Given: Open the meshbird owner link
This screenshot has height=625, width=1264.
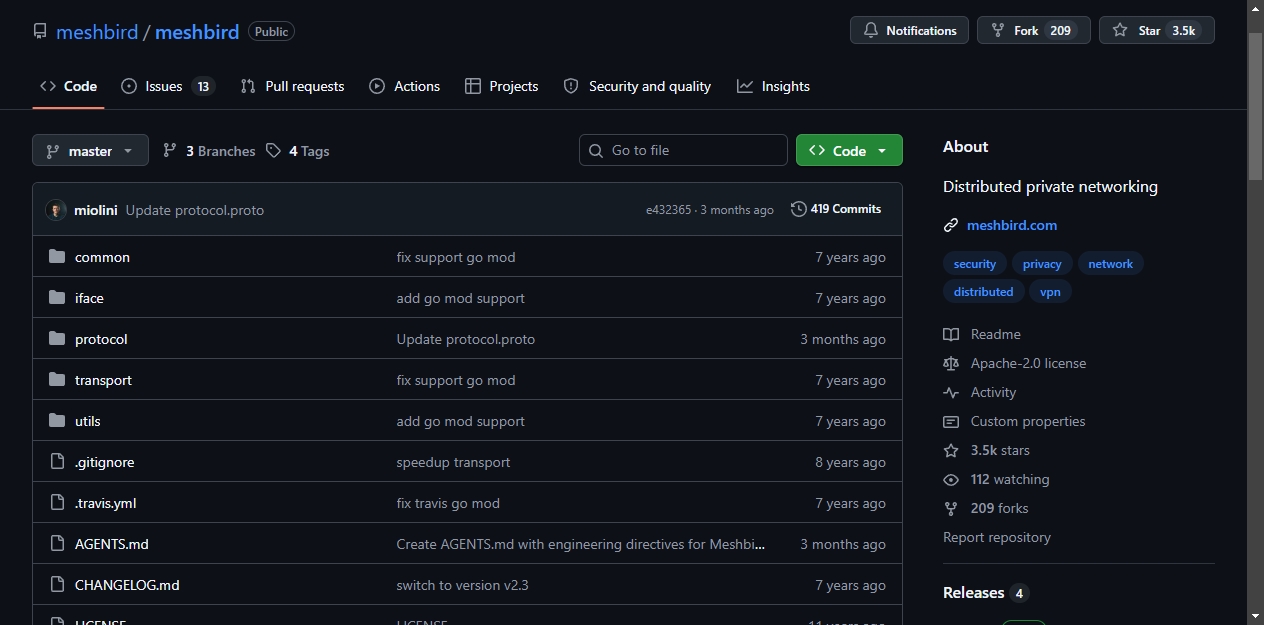Looking at the screenshot, I should click(x=97, y=32).
